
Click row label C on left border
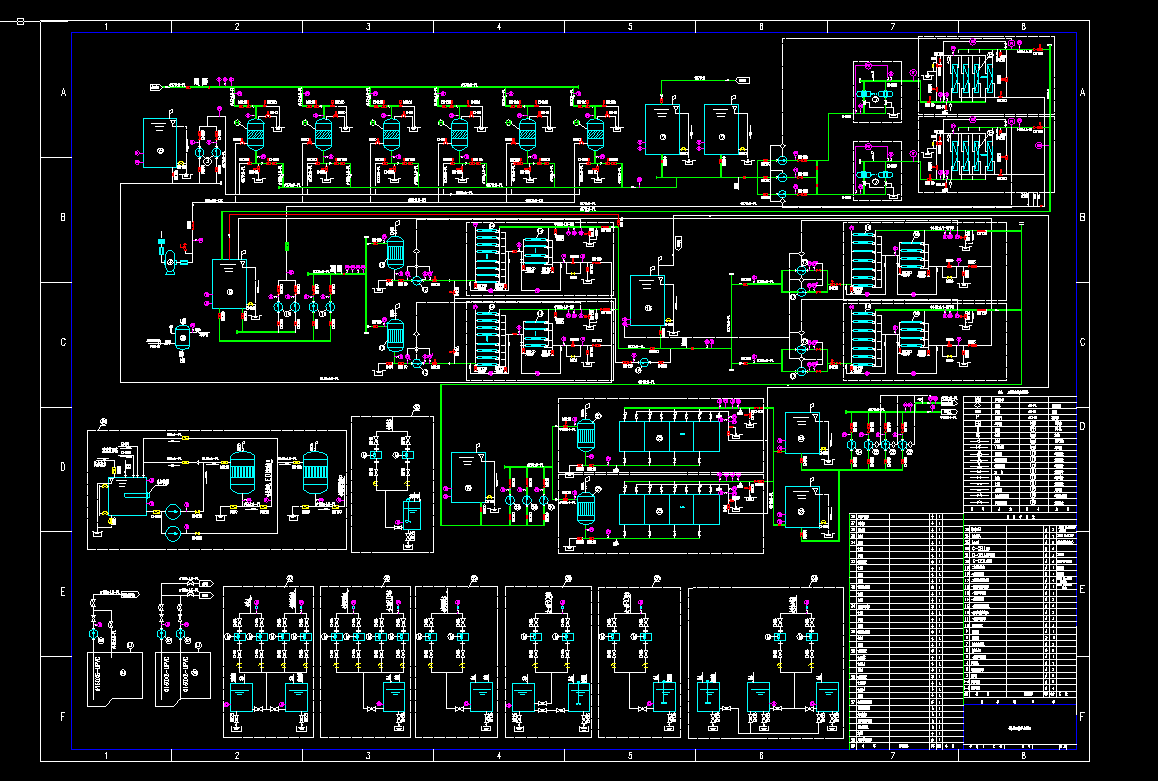click(x=63, y=342)
